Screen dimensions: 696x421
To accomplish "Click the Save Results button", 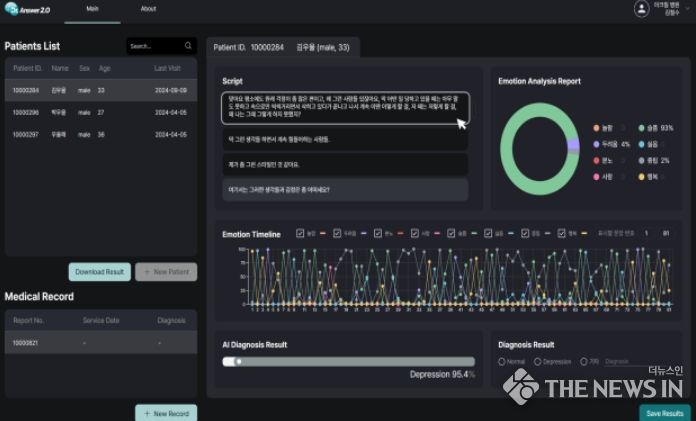I will [x=665, y=413].
